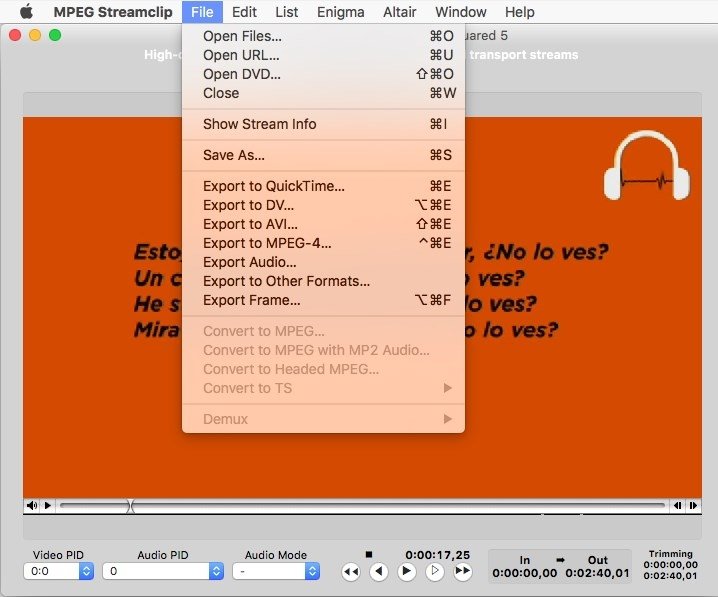Screen dimensions: 718x597
Task: Choose Export to AVI…
Action: [323, 224]
